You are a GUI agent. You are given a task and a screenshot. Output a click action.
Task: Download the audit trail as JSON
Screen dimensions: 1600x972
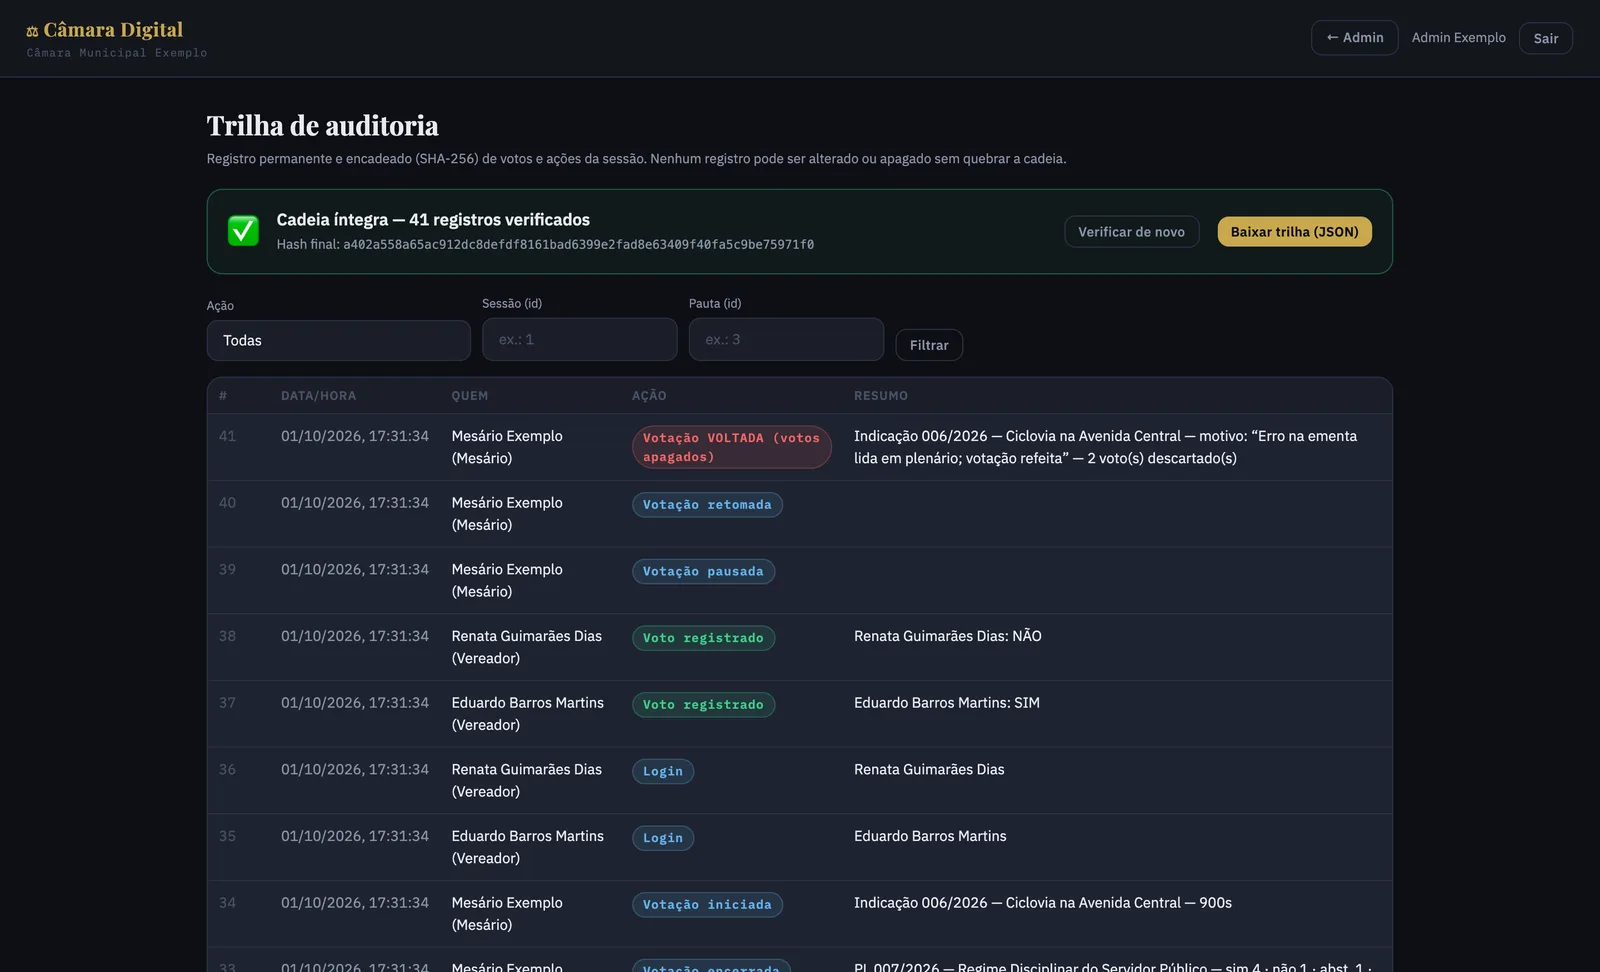1294,232
